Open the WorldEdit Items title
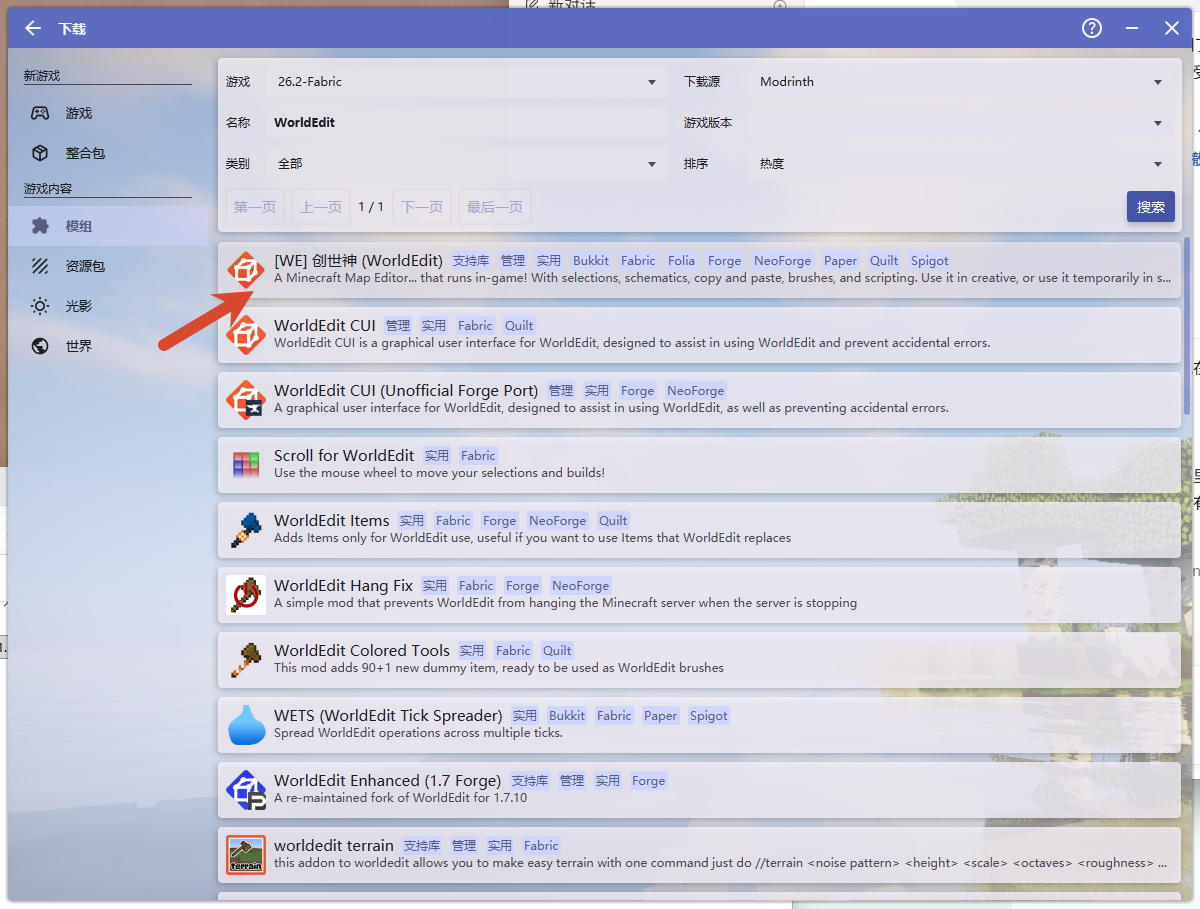Screen dimensions: 1200x909 click(x=332, y=521)
